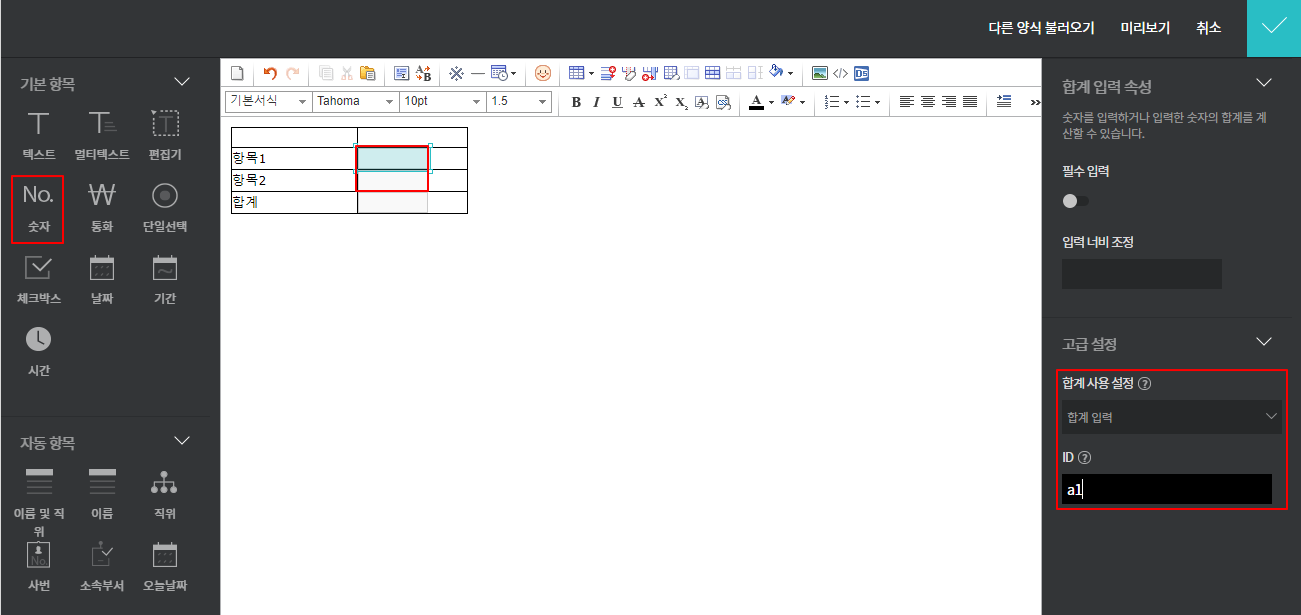1301x615 pixels.
Task: Insert the 체크박스 checkbox field
Action: [38, 279]
